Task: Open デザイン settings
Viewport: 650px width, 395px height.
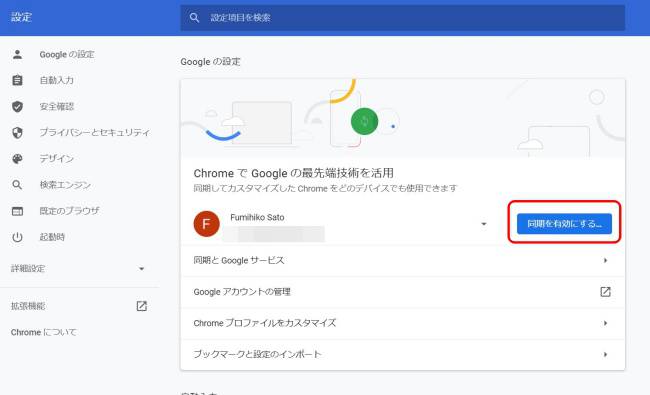Action: pos(57,159)
